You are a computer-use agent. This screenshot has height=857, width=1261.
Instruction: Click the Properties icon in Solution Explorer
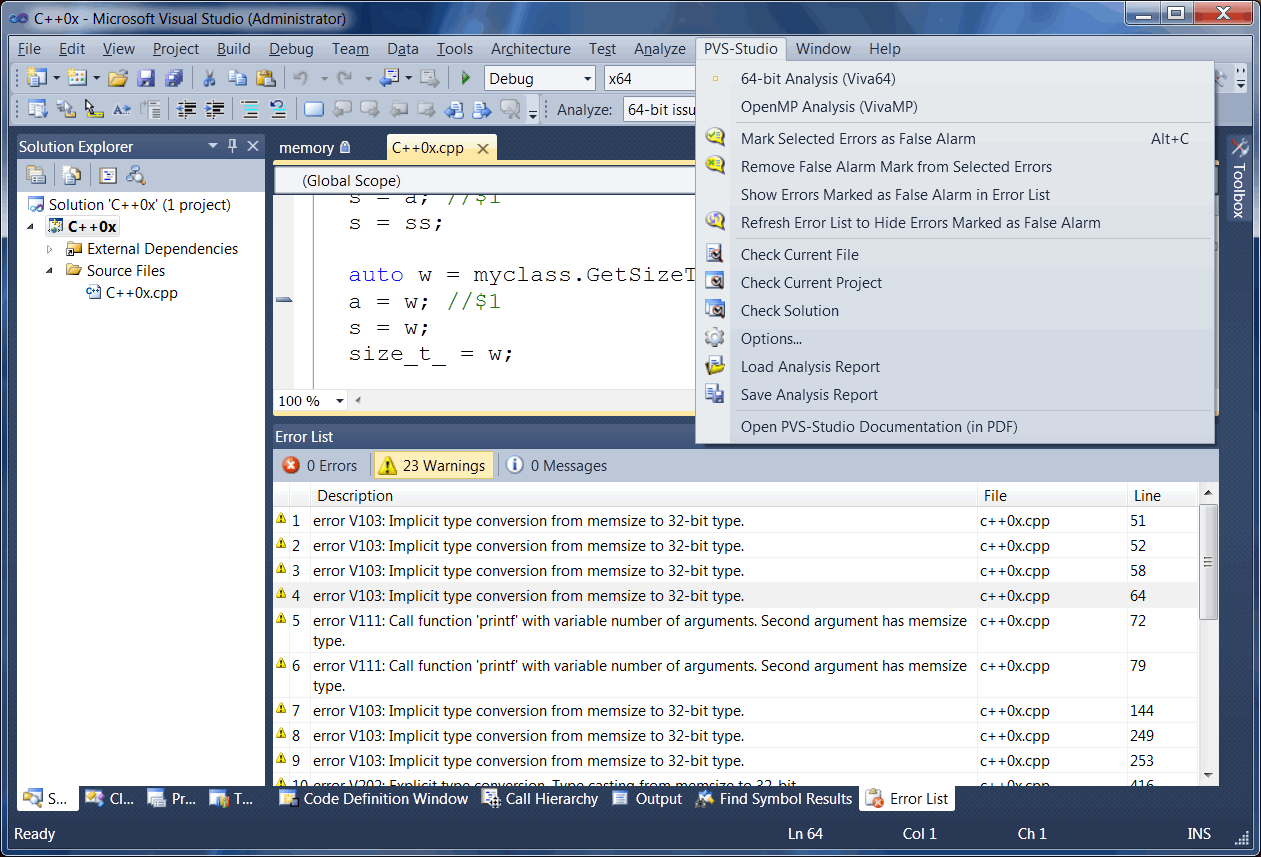36,175
